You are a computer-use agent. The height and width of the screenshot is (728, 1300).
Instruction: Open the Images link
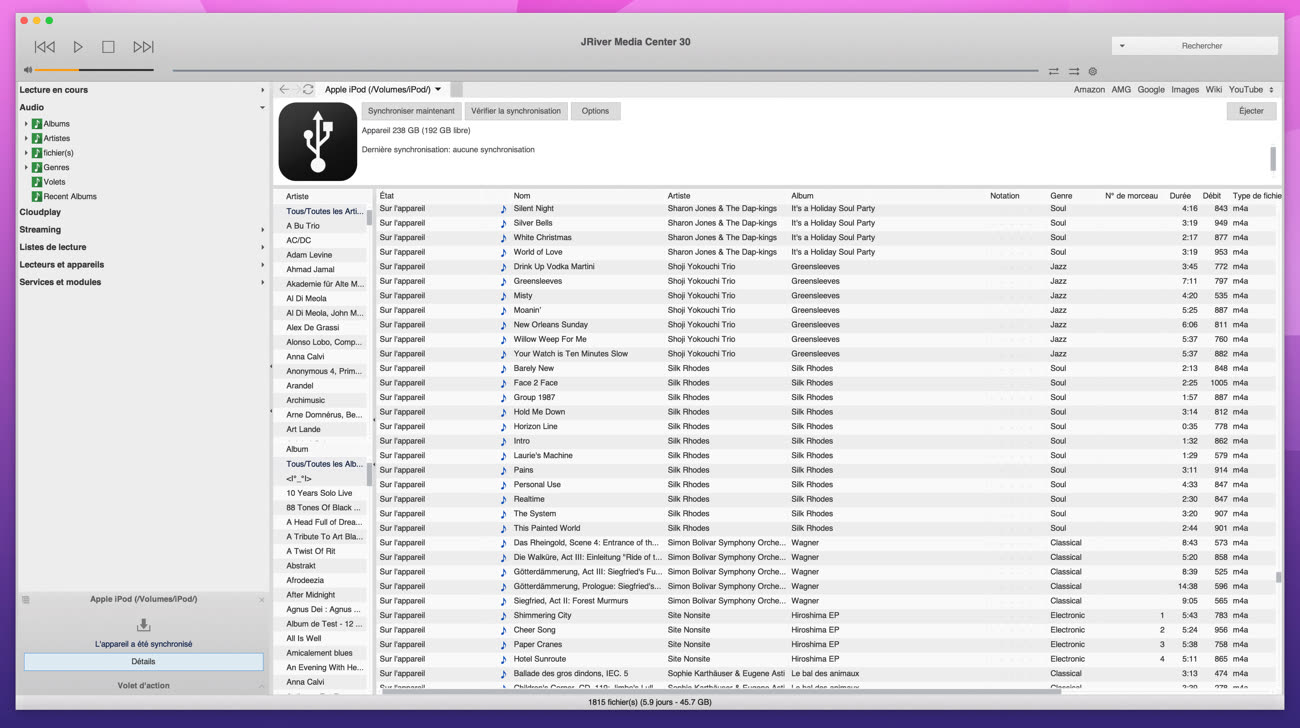pyautogui.click(x=1185, y=90)
